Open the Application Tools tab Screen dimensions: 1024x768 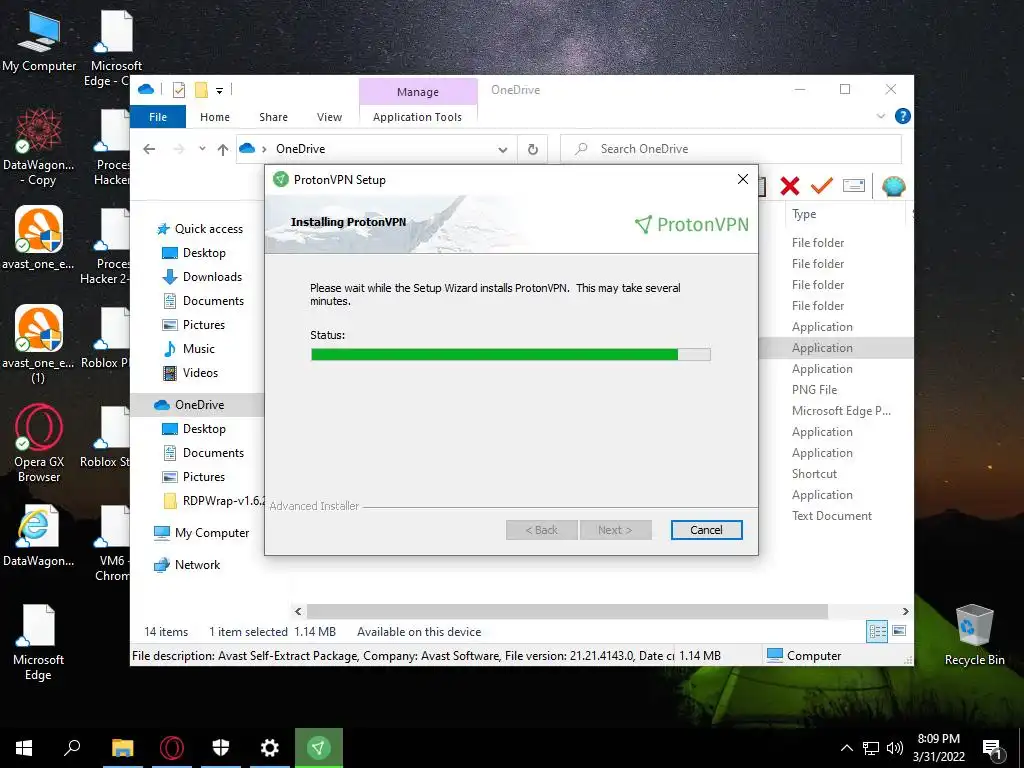[417, 117]
